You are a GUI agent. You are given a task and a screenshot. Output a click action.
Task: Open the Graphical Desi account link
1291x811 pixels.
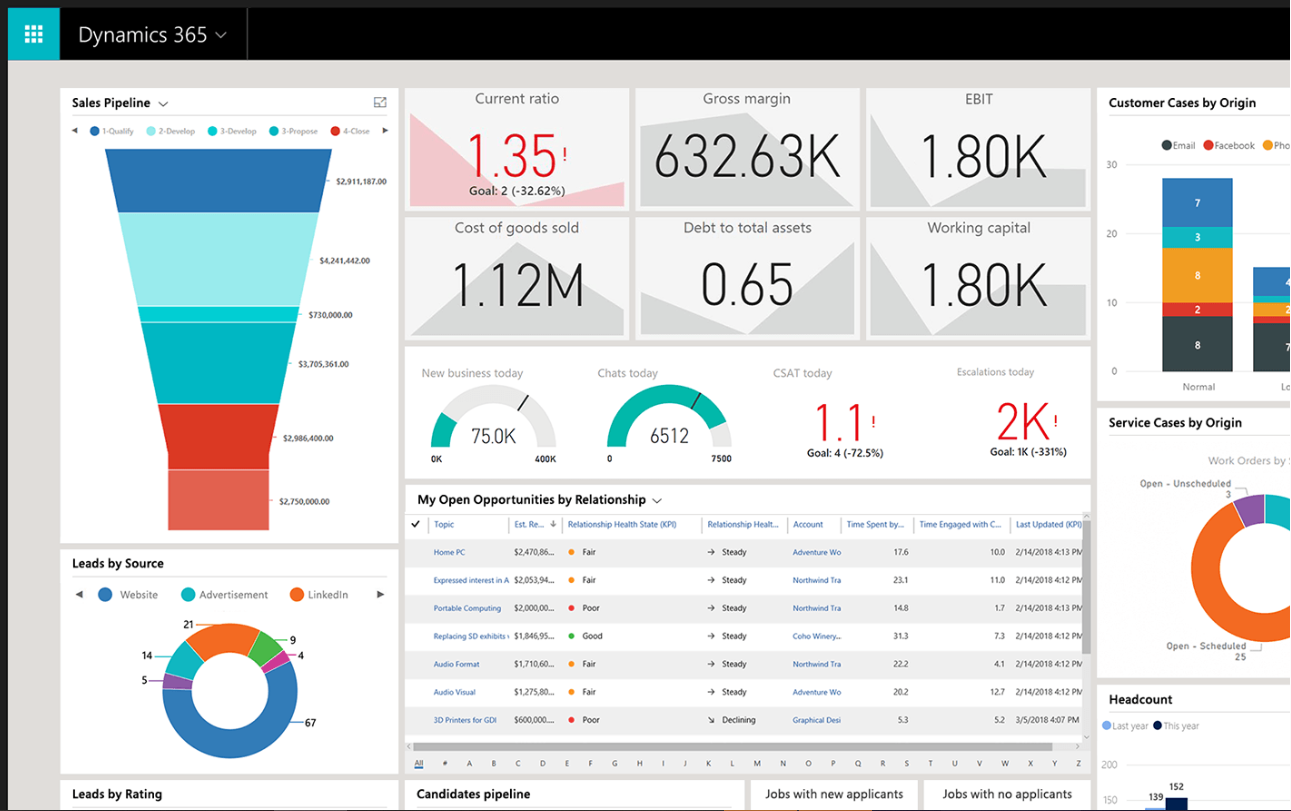817,720
